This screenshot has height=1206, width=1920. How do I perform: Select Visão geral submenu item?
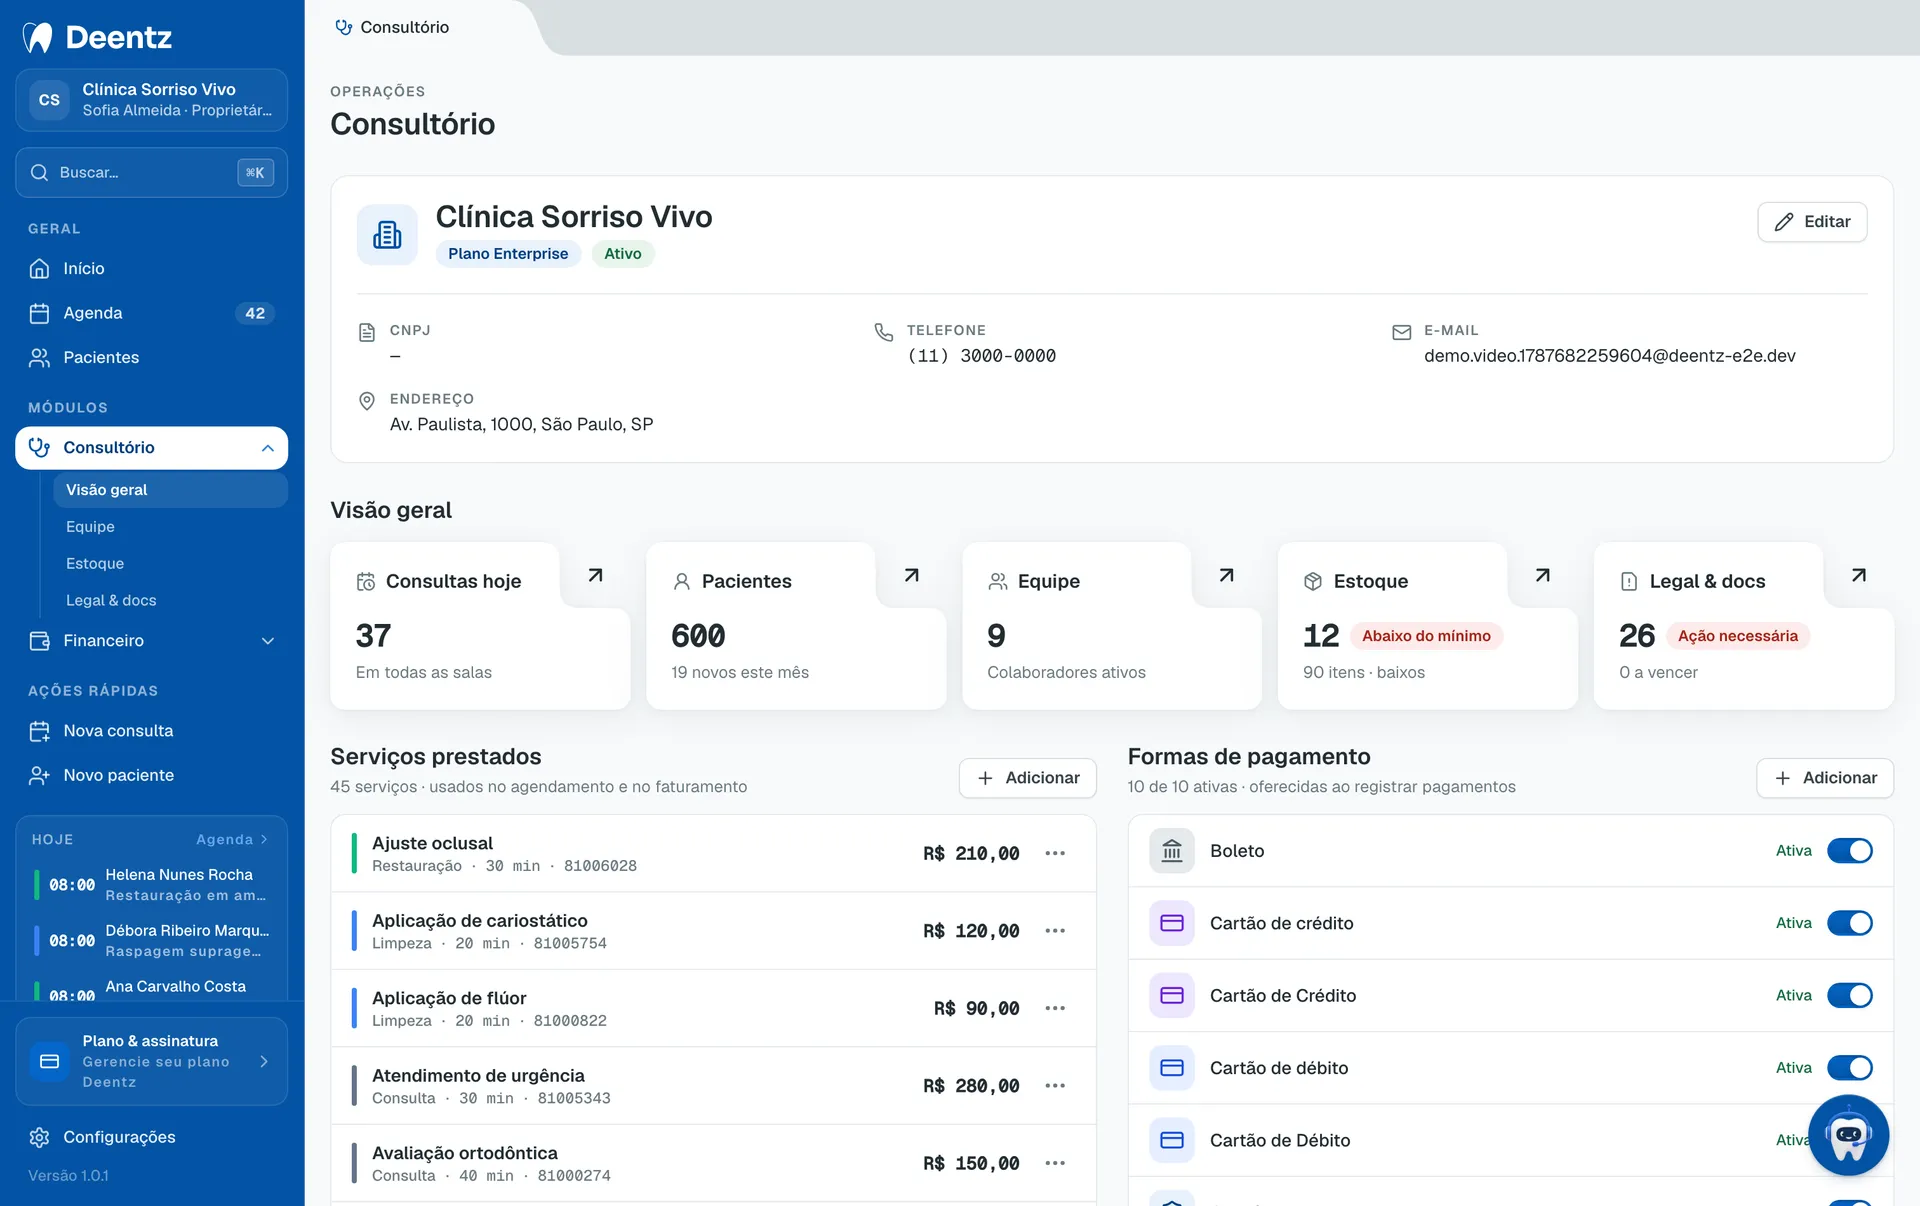coord(170,490)
